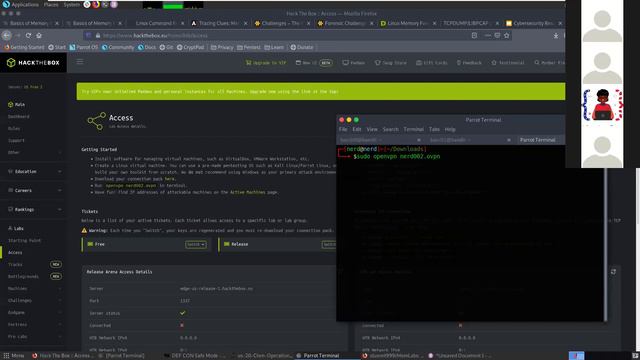
Task: Open the CryptPad bookmark
Action: pyautogui.click(x=190, y=47)
